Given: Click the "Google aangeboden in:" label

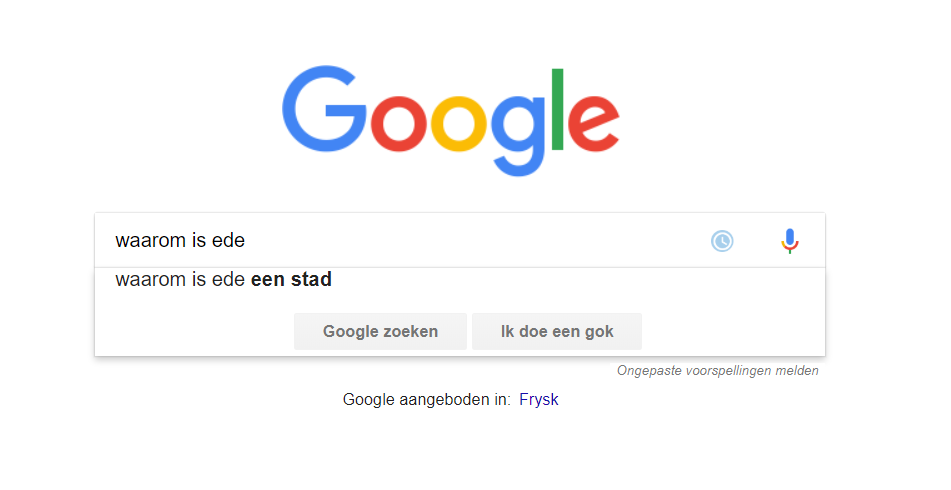Looking at the screenshot, I should click(x=426, y=400).
